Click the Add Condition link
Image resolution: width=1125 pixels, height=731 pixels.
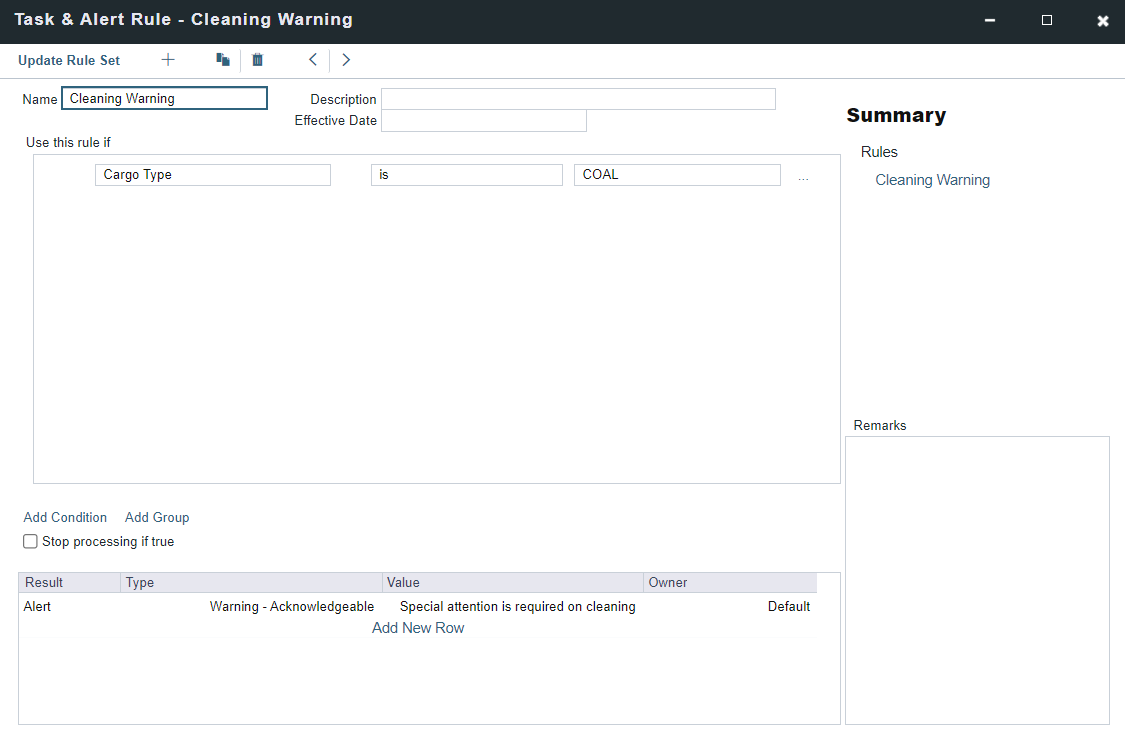pyautogui.click(x=65, y=517)
